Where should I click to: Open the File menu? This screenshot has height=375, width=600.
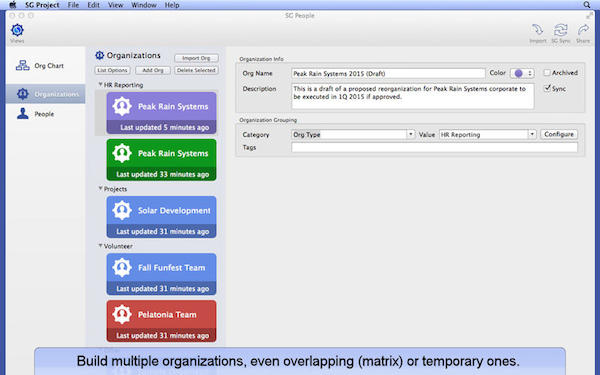pos(73,5)
